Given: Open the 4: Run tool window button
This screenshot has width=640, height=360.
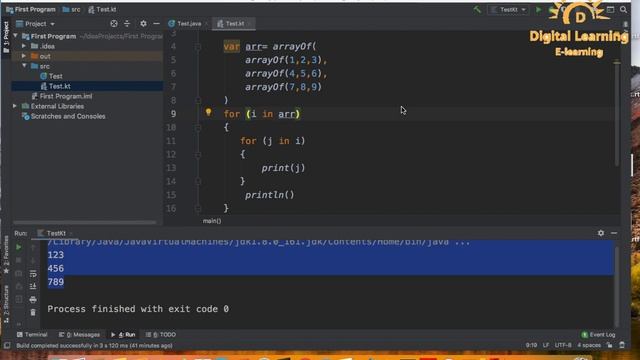Looking at the screenshot, I should 123,335.
